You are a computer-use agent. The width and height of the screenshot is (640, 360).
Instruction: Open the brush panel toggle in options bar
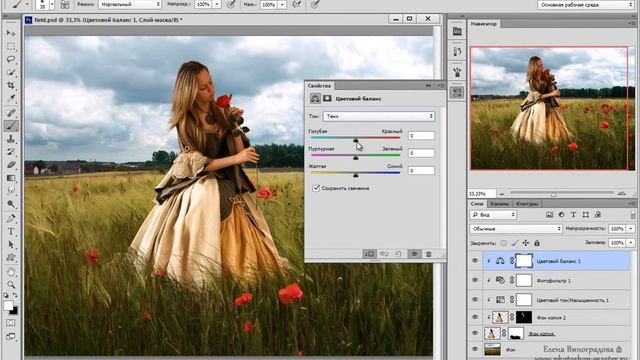point(64,5)
